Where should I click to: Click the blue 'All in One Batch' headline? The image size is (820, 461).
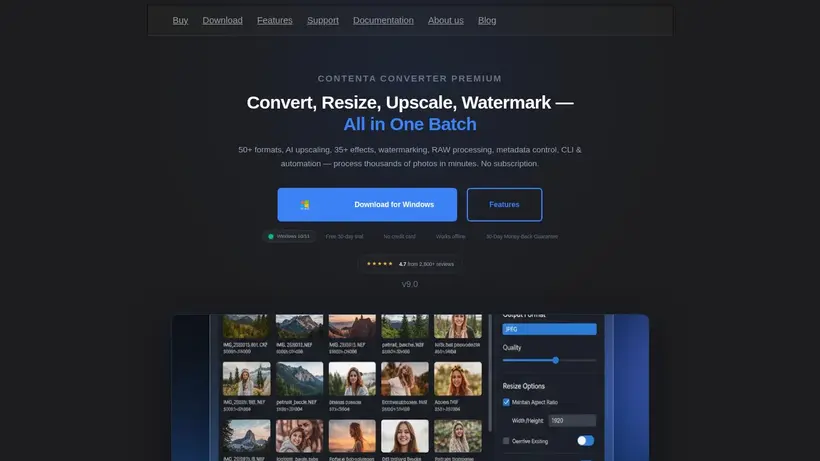(409, 124)
